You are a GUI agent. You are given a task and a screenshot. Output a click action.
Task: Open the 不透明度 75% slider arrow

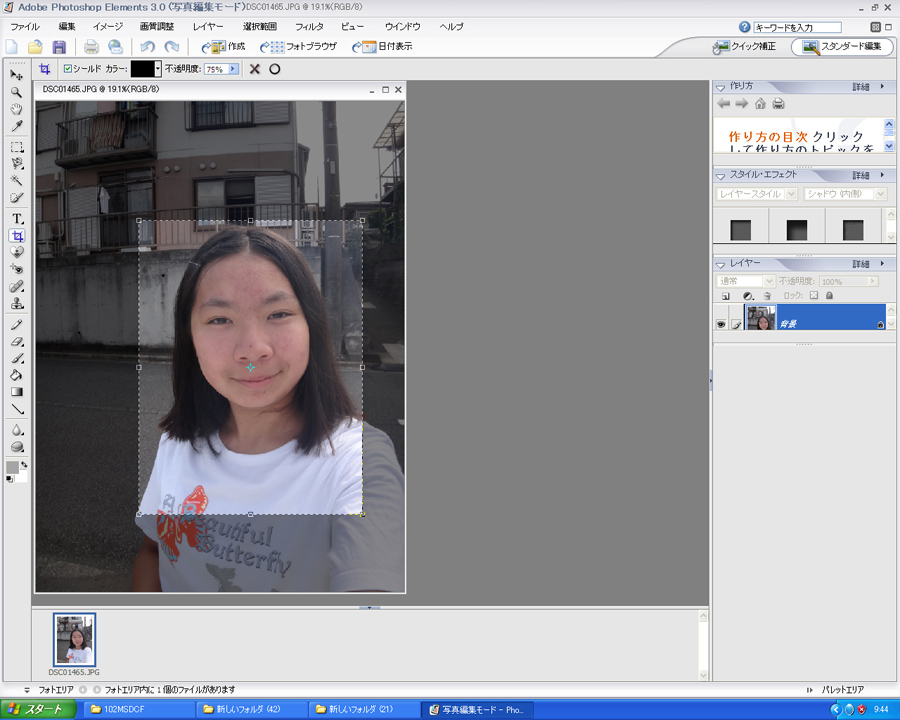(233, 69)
